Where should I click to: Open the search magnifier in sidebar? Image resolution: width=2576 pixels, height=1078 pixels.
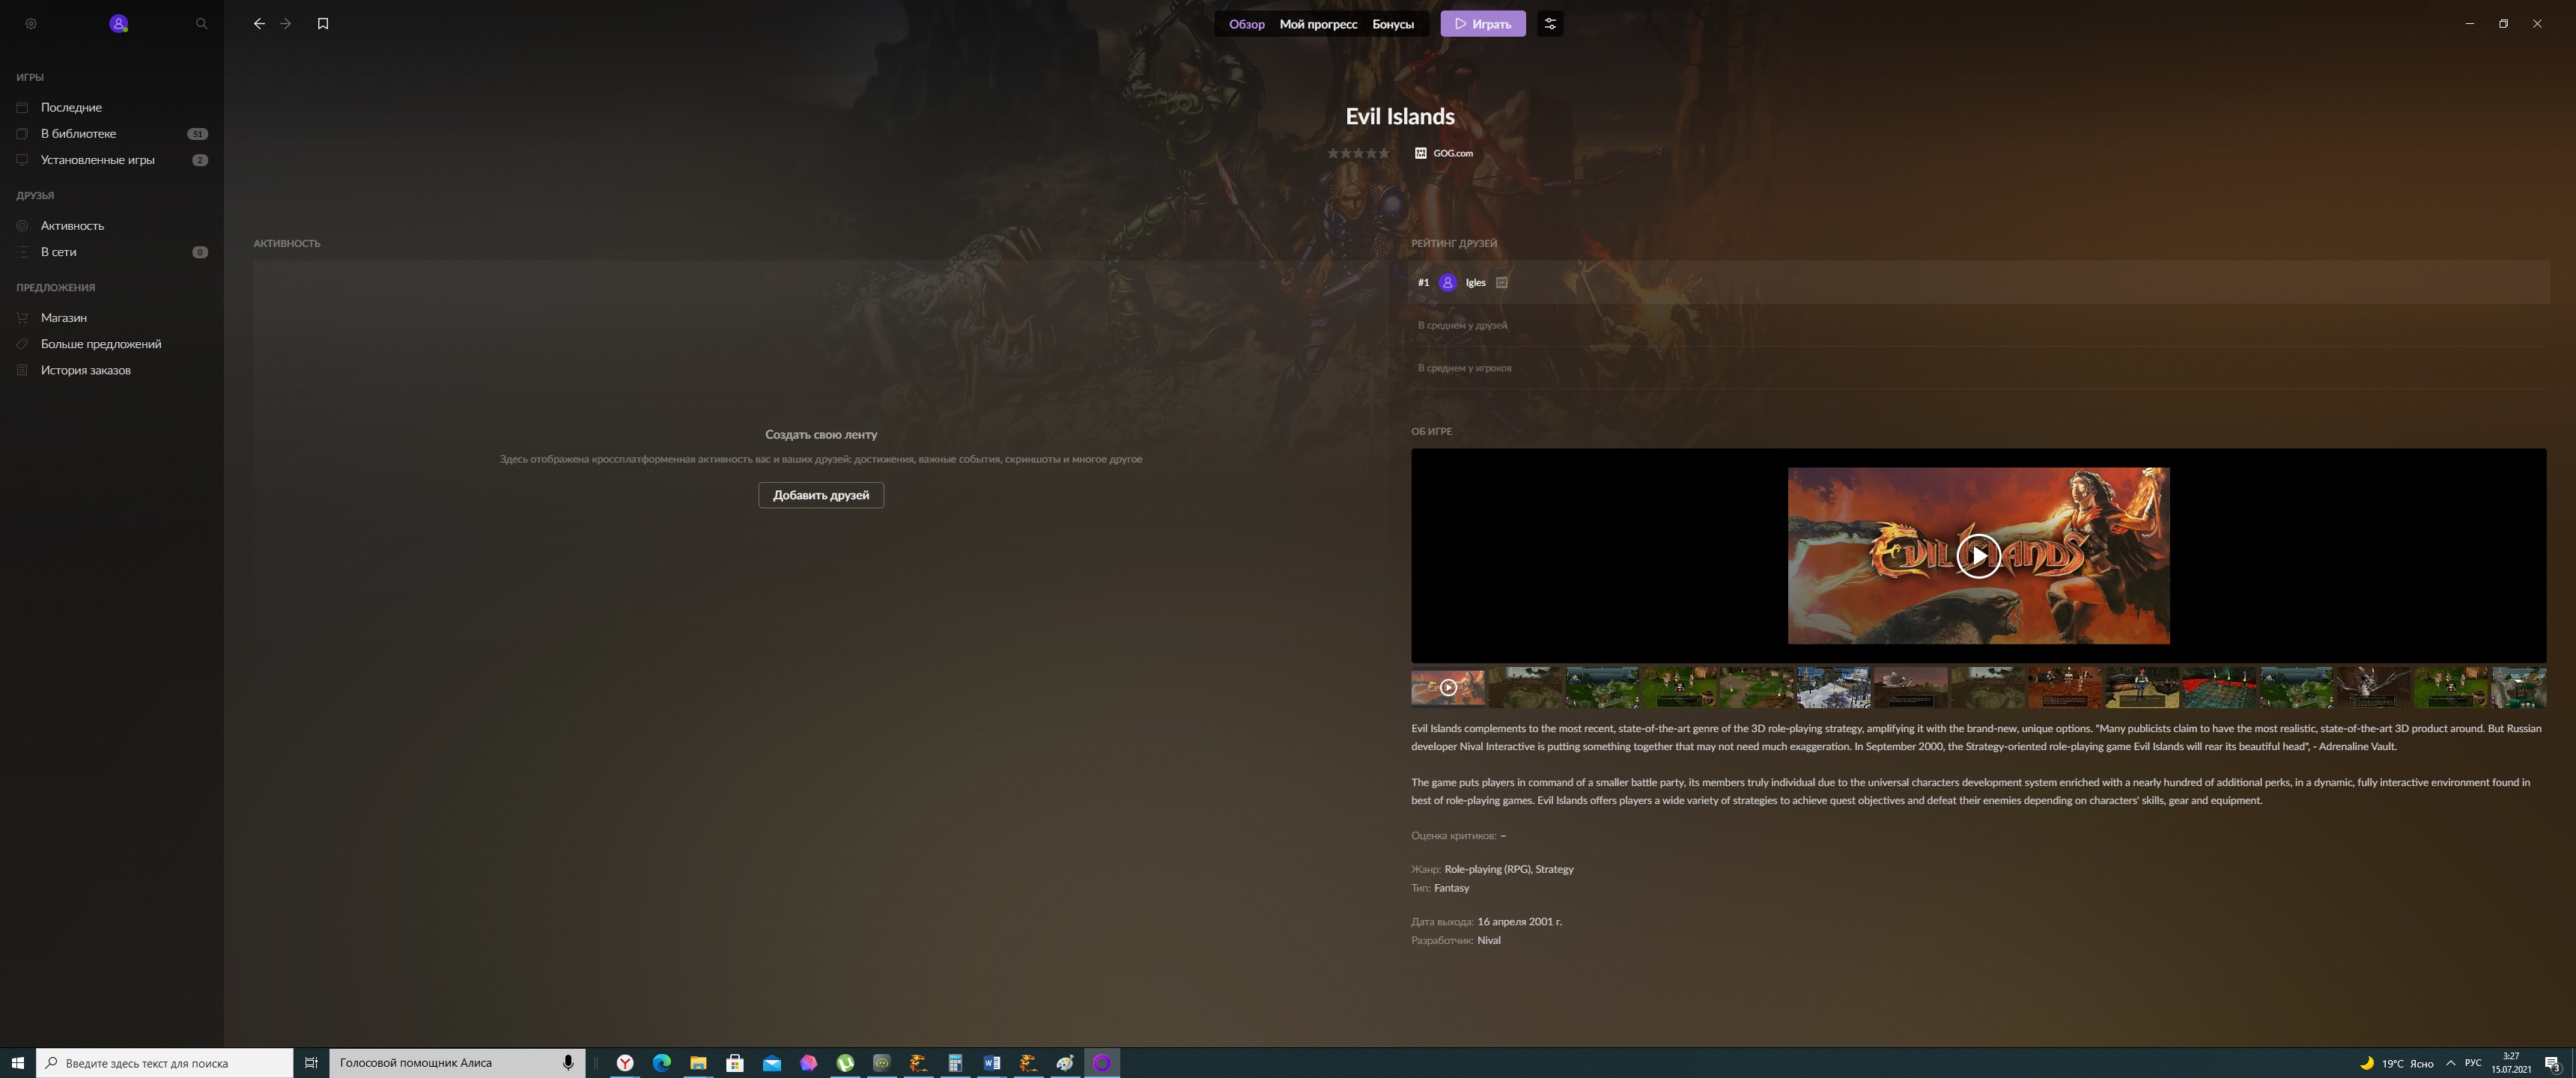(201, 24)
